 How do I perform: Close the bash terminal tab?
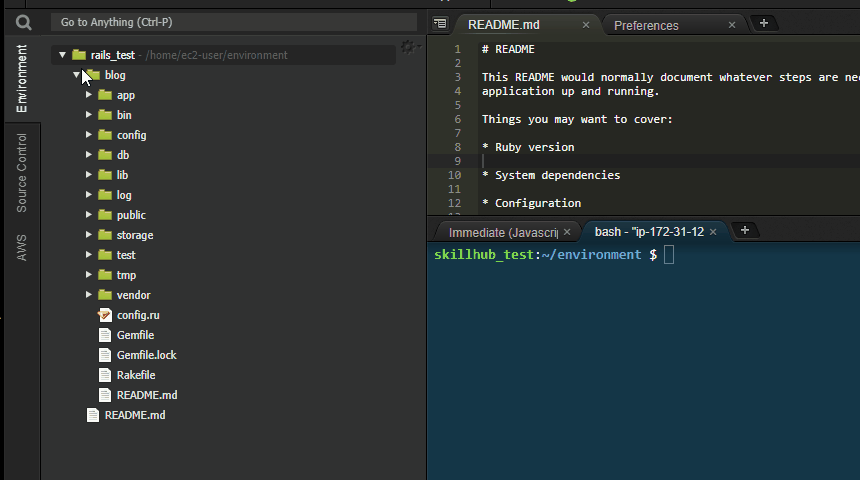click(713, 232)
